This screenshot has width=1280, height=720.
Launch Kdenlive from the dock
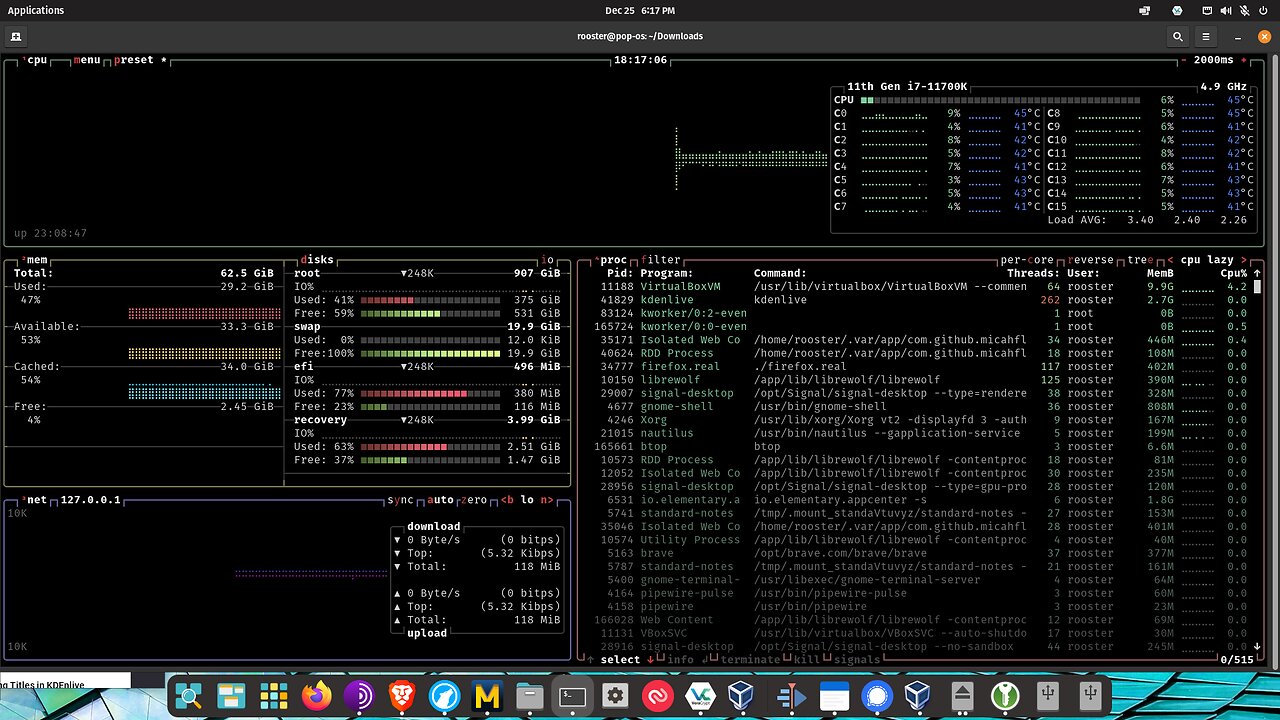[791, 696]
